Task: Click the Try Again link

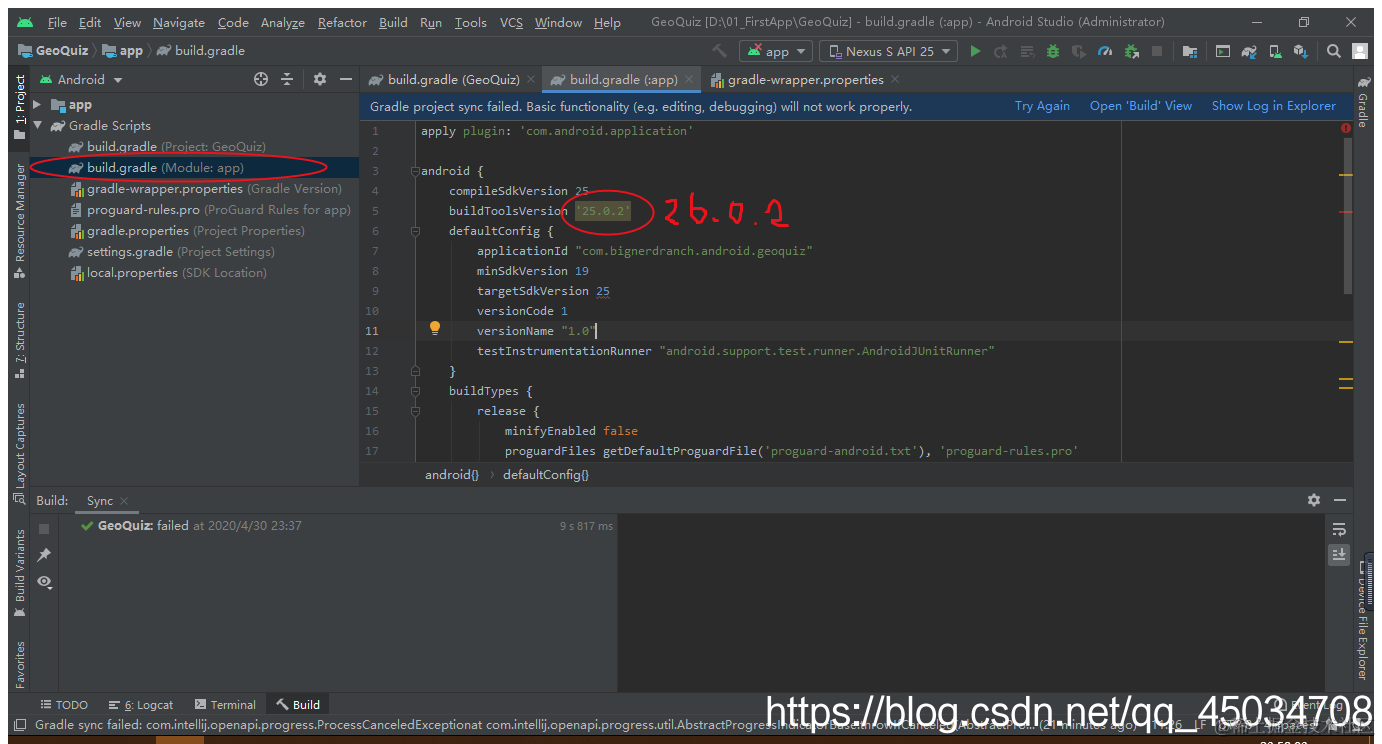Action: click(x=1042, y=106)
